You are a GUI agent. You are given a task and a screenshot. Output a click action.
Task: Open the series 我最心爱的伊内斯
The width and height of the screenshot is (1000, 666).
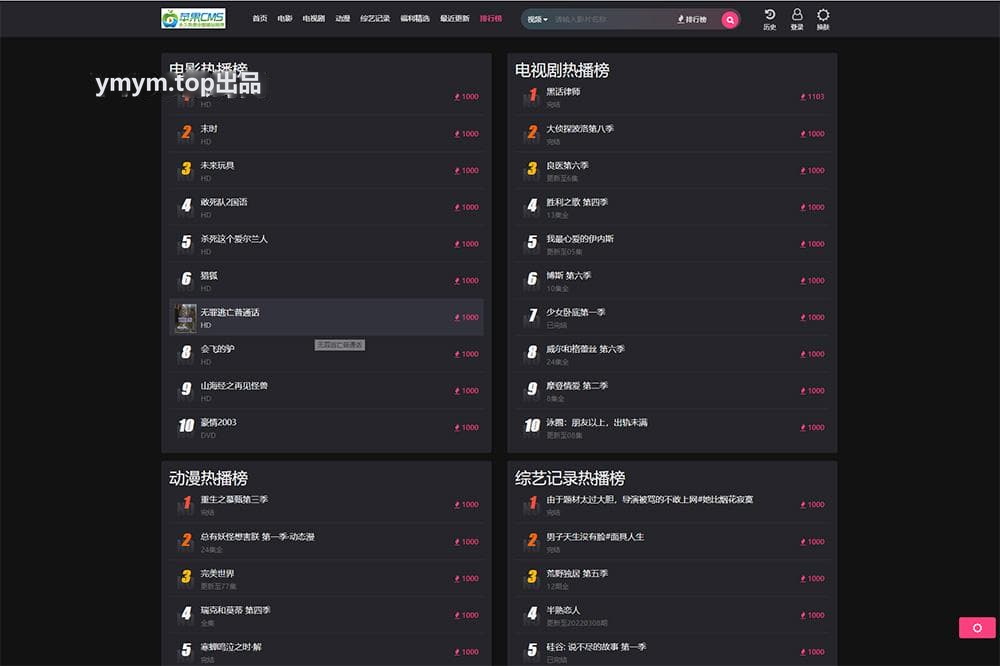click(x=580, y=239)
